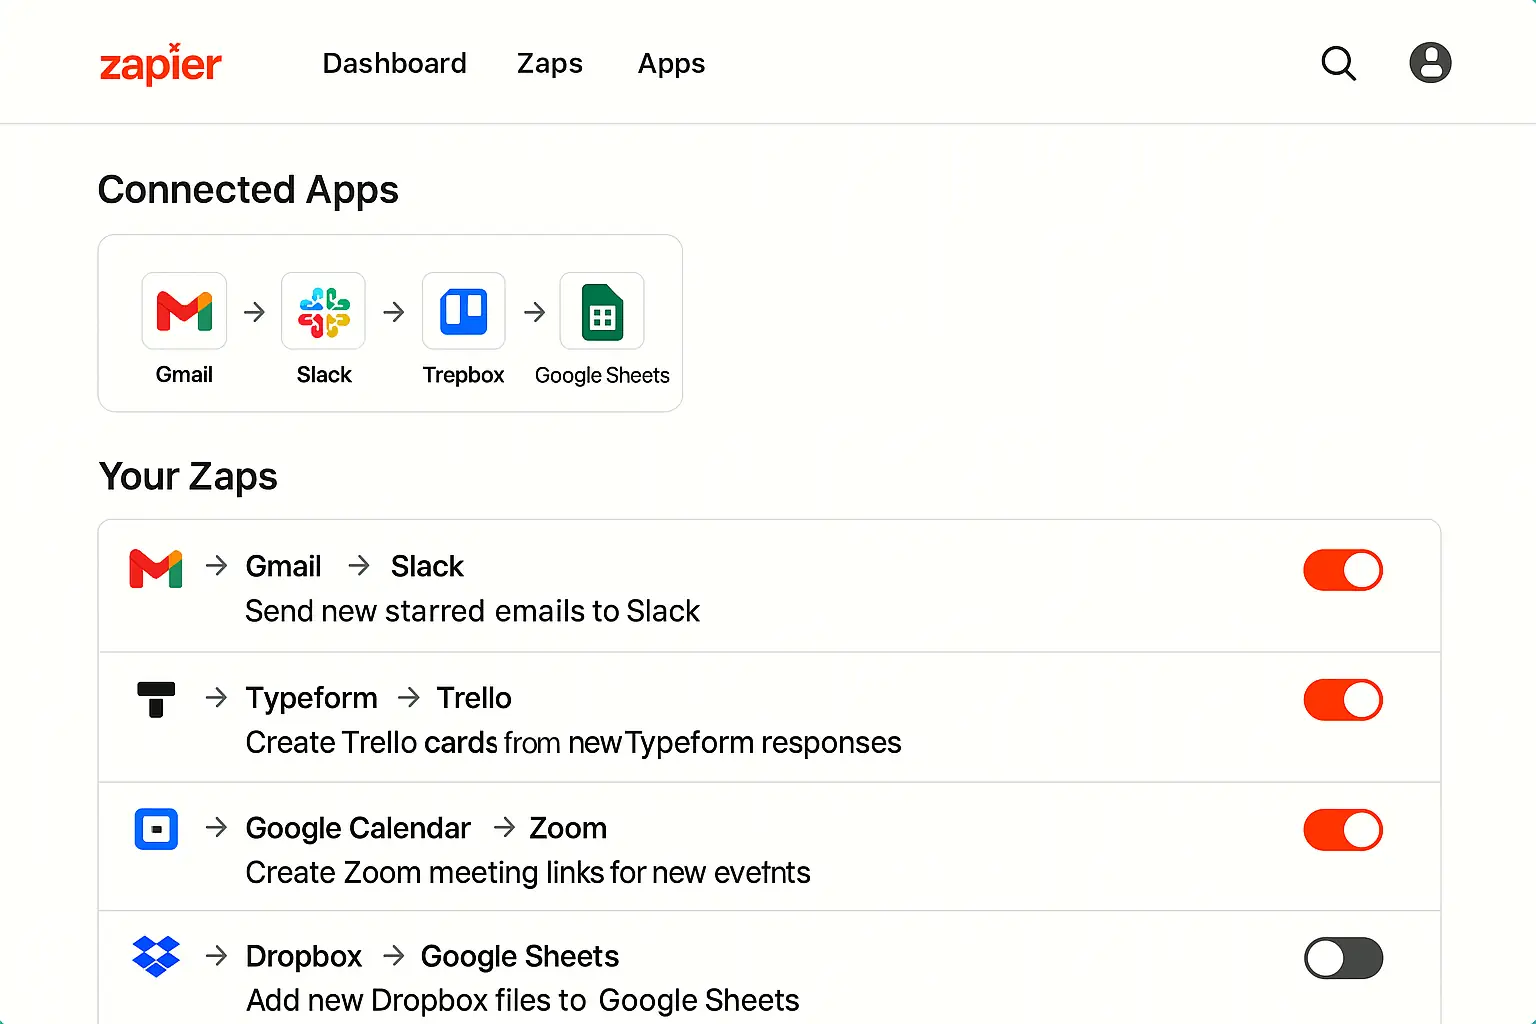The image size is (1536, 1024).
Task: Click the Your Zaps heading
Action: coord(188,476)
